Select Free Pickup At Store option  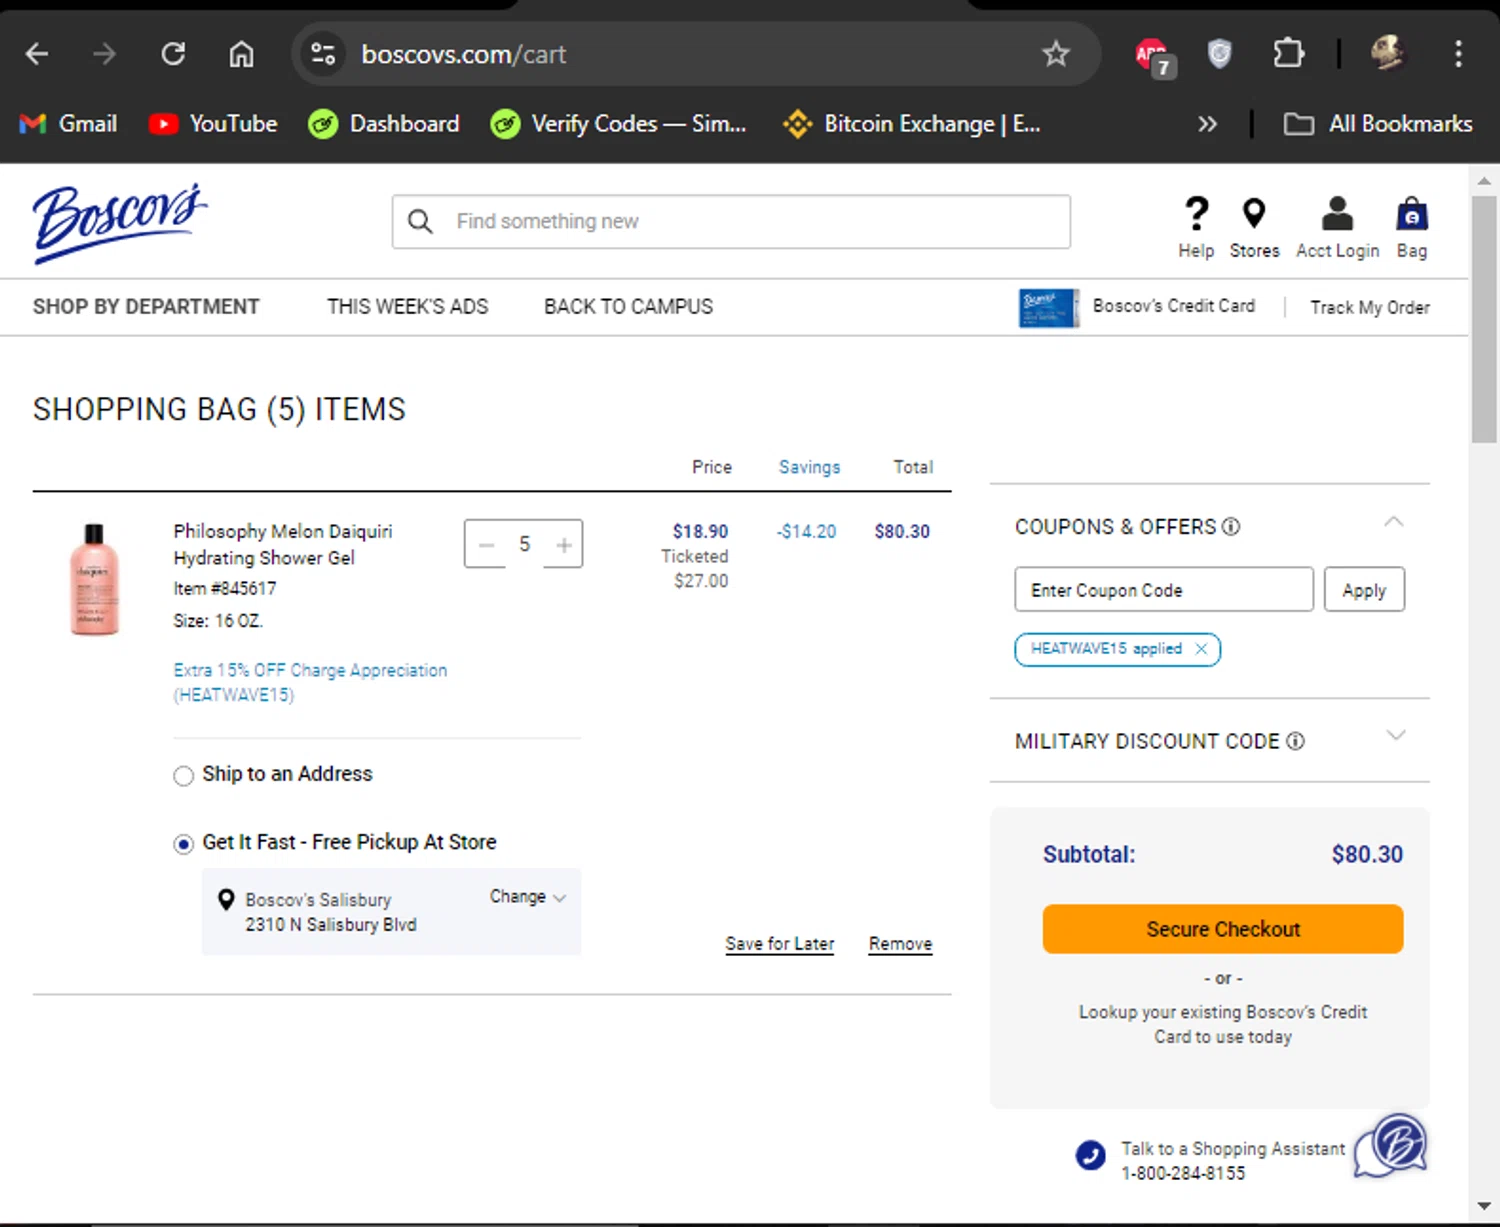coord(183,844)
